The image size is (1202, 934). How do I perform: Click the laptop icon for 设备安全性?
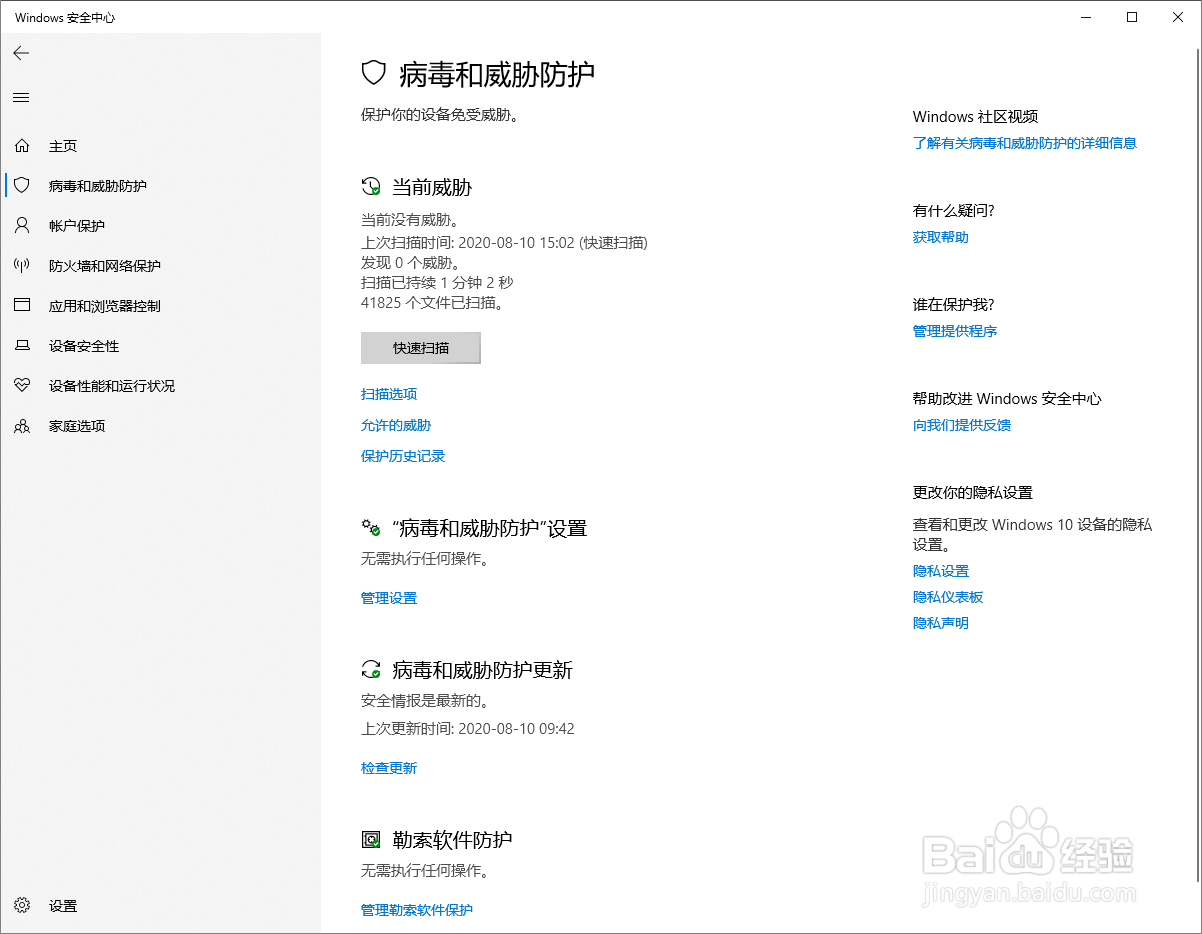point(22,346)
